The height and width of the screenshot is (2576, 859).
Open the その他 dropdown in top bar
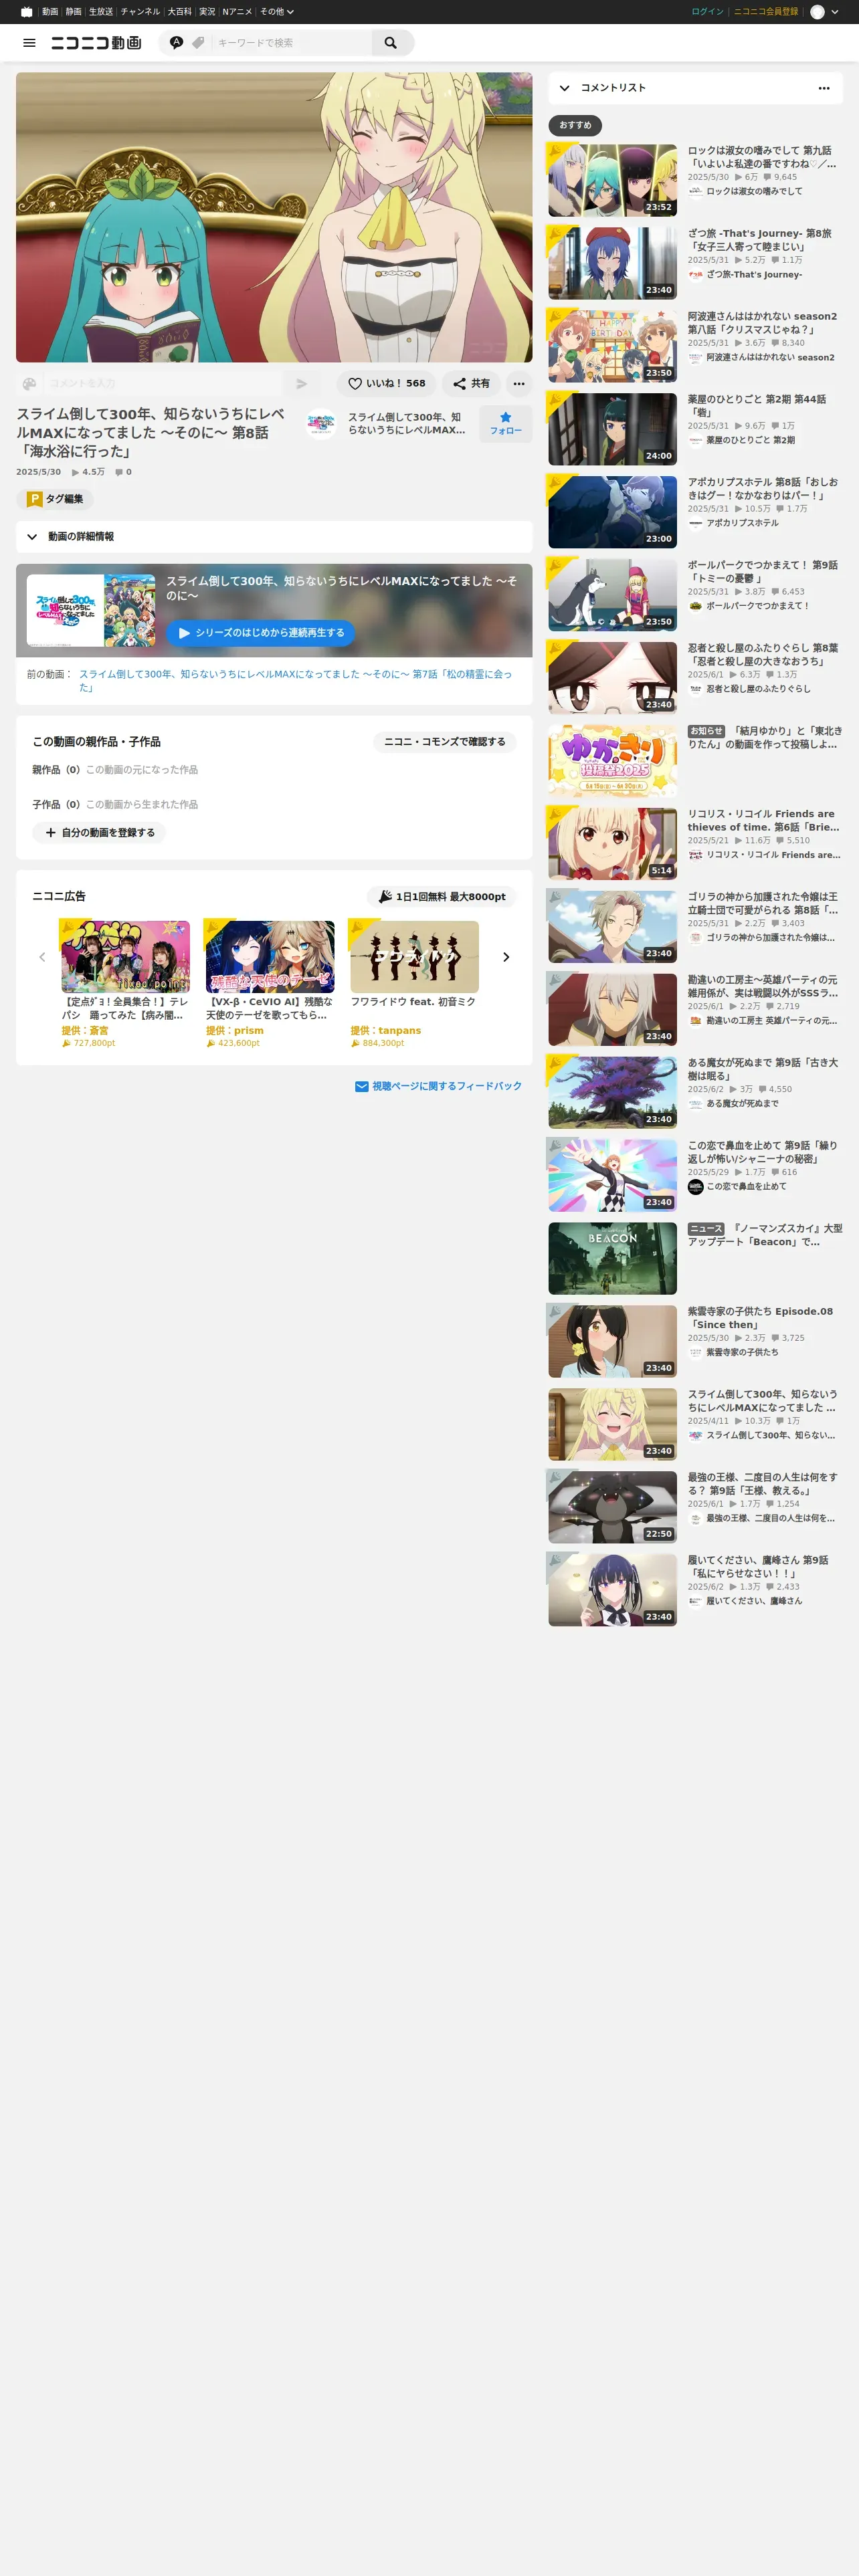click(x=277, y=12)
